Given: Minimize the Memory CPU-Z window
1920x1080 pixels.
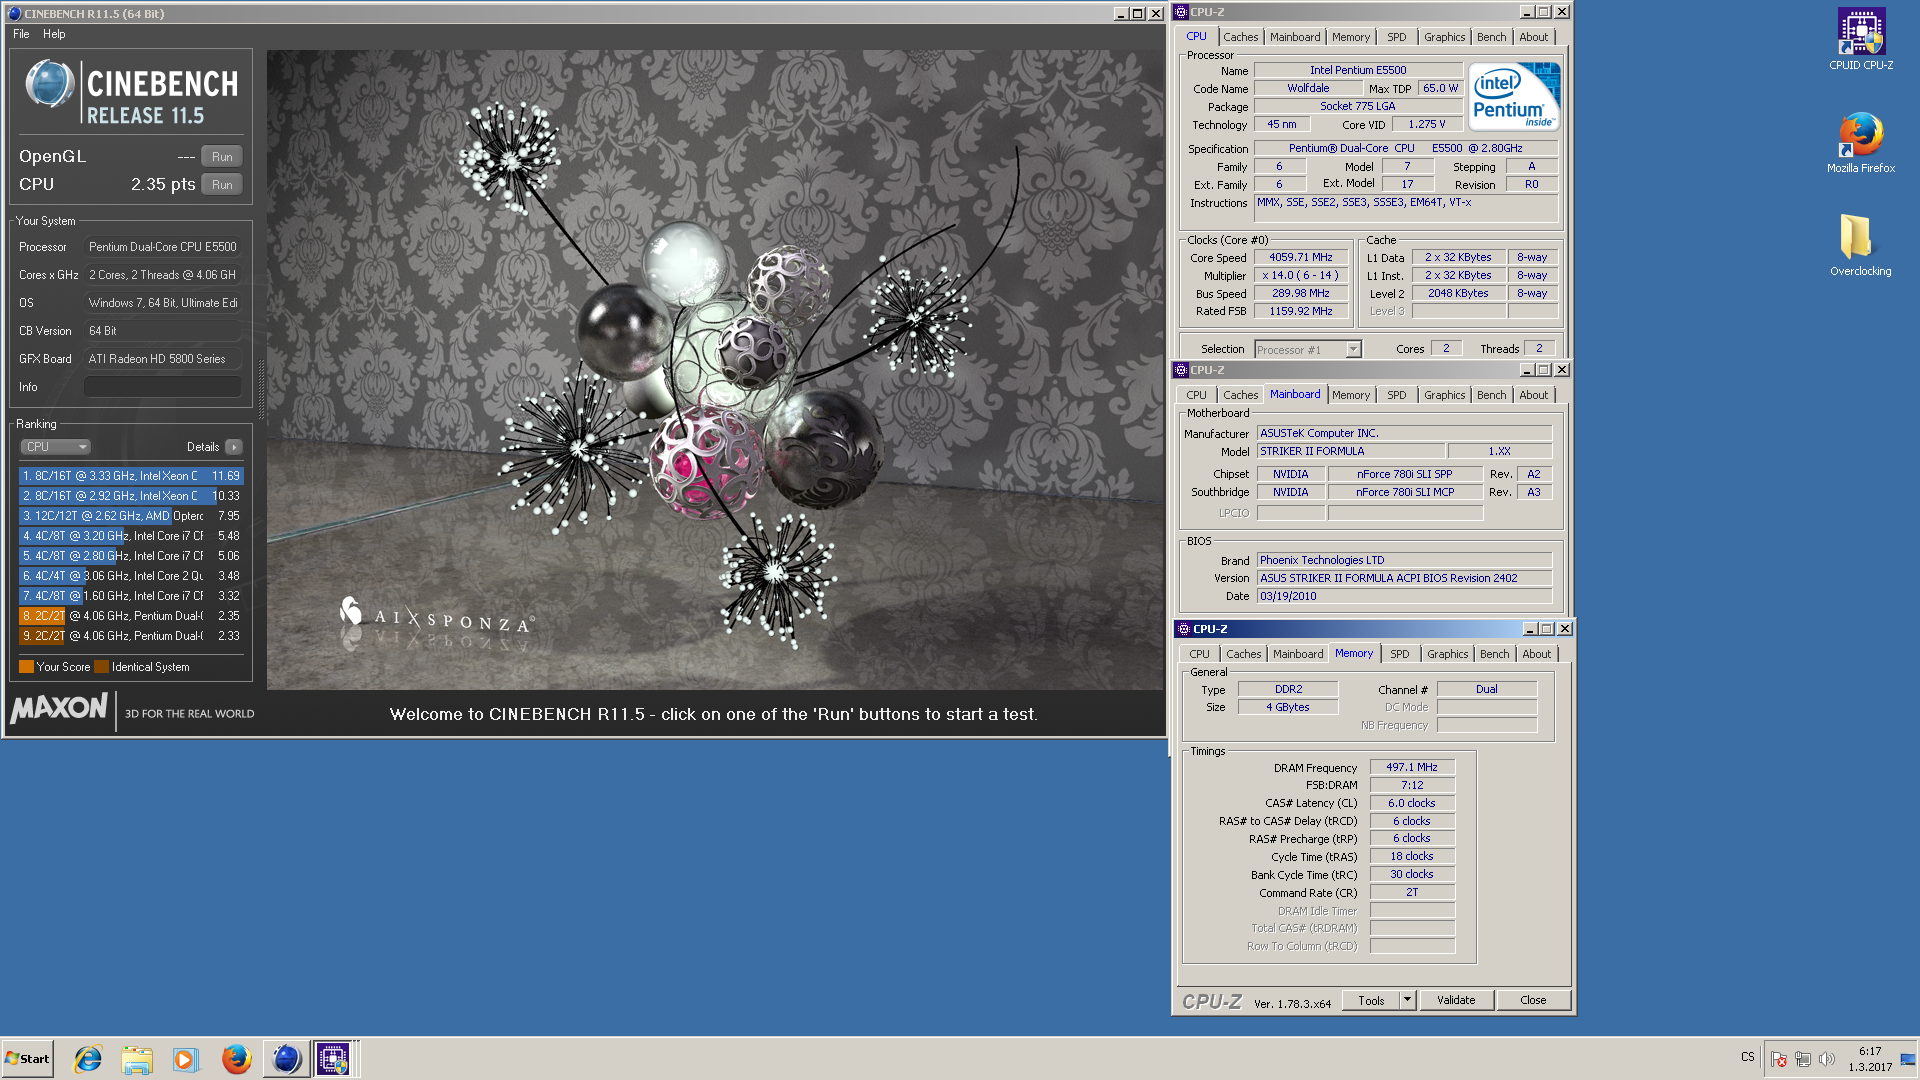Looking at the screenshot, I should [1530, 629].
